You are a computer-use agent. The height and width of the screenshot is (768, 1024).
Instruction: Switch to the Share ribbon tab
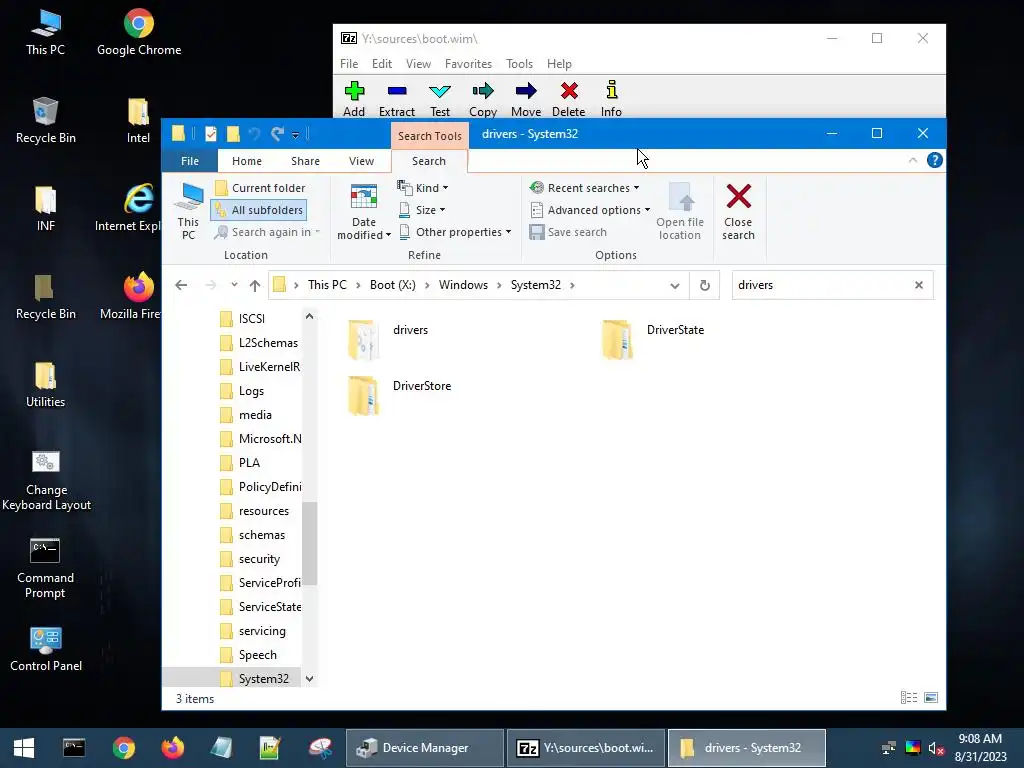click(x=305, y=161)
